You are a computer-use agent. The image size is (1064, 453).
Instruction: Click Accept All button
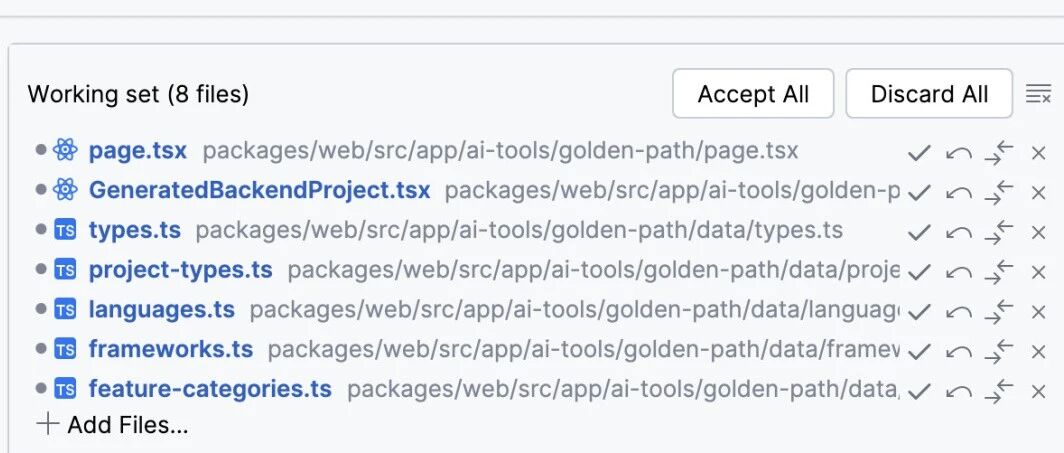(x=753, y=94)
